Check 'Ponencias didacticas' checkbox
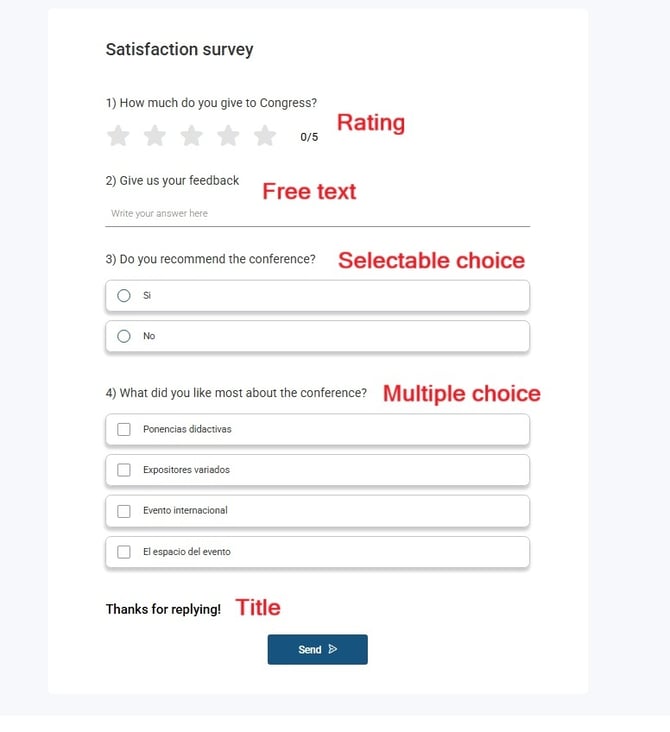670x732 pixels. 124,429
